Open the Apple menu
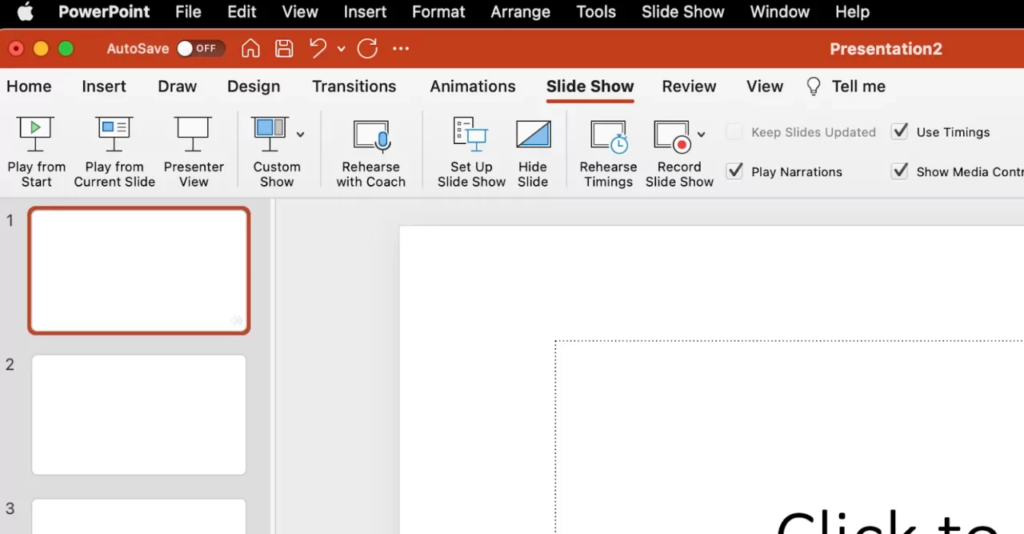 [25, 12]
